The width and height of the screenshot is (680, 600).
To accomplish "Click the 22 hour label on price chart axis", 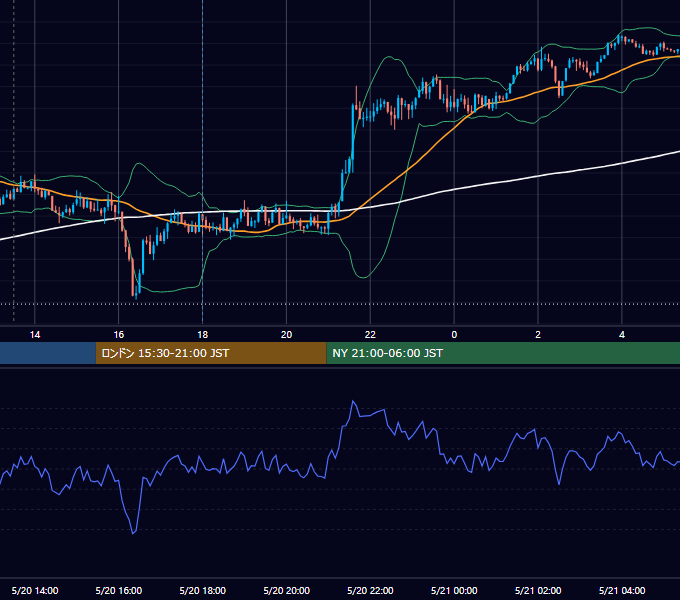I will coord(370,335).
